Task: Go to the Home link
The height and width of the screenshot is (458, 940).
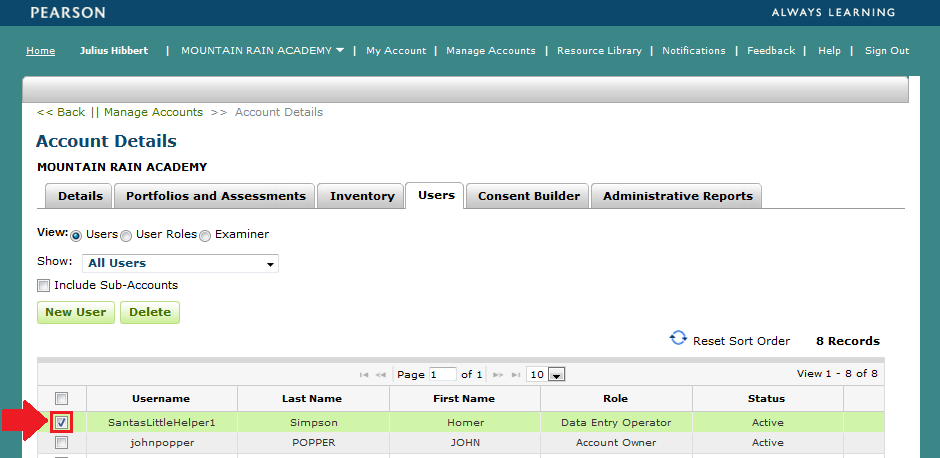Action: (41, 51)
